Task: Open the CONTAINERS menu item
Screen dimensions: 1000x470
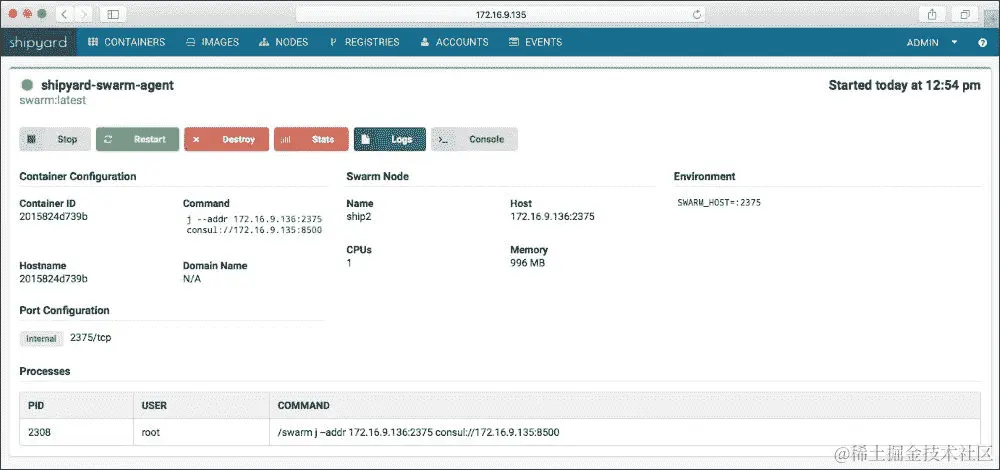Action: pos(126,42)
